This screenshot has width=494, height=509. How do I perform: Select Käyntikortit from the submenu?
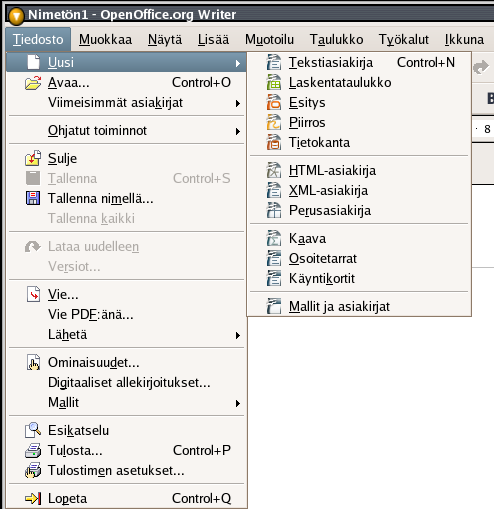359,278
